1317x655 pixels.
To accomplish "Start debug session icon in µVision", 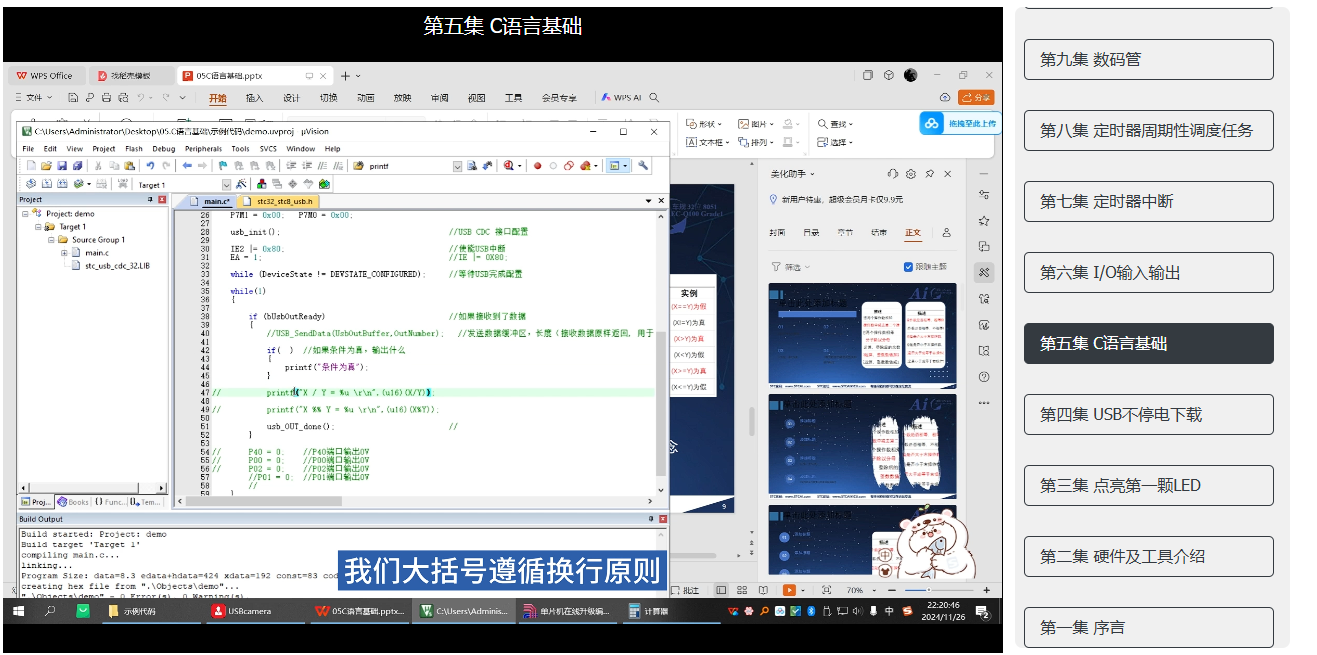I will click(508, 165).
